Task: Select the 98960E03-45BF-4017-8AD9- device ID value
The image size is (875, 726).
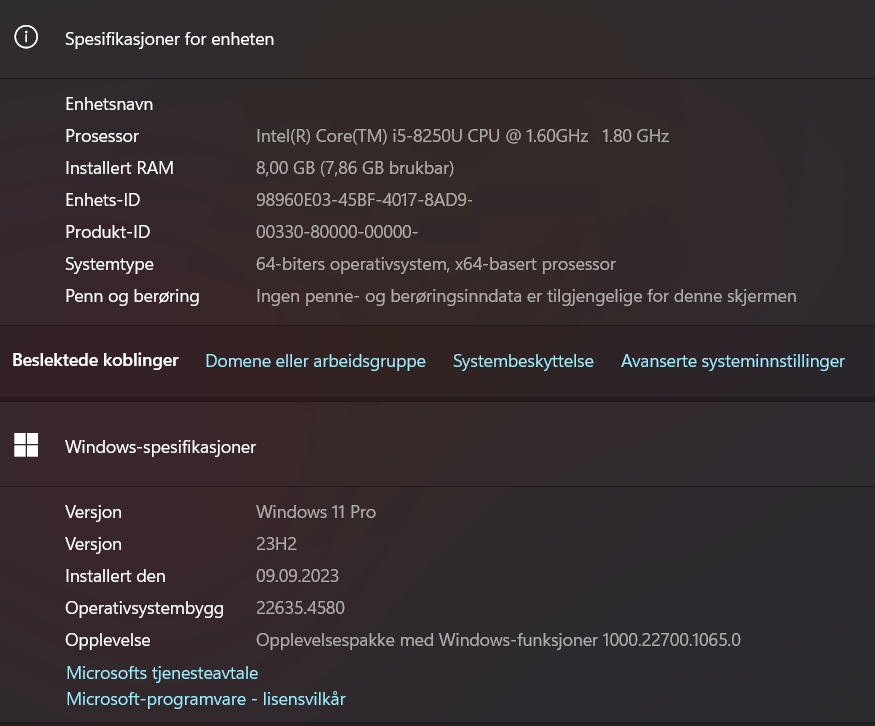Action: coord(364,200)
